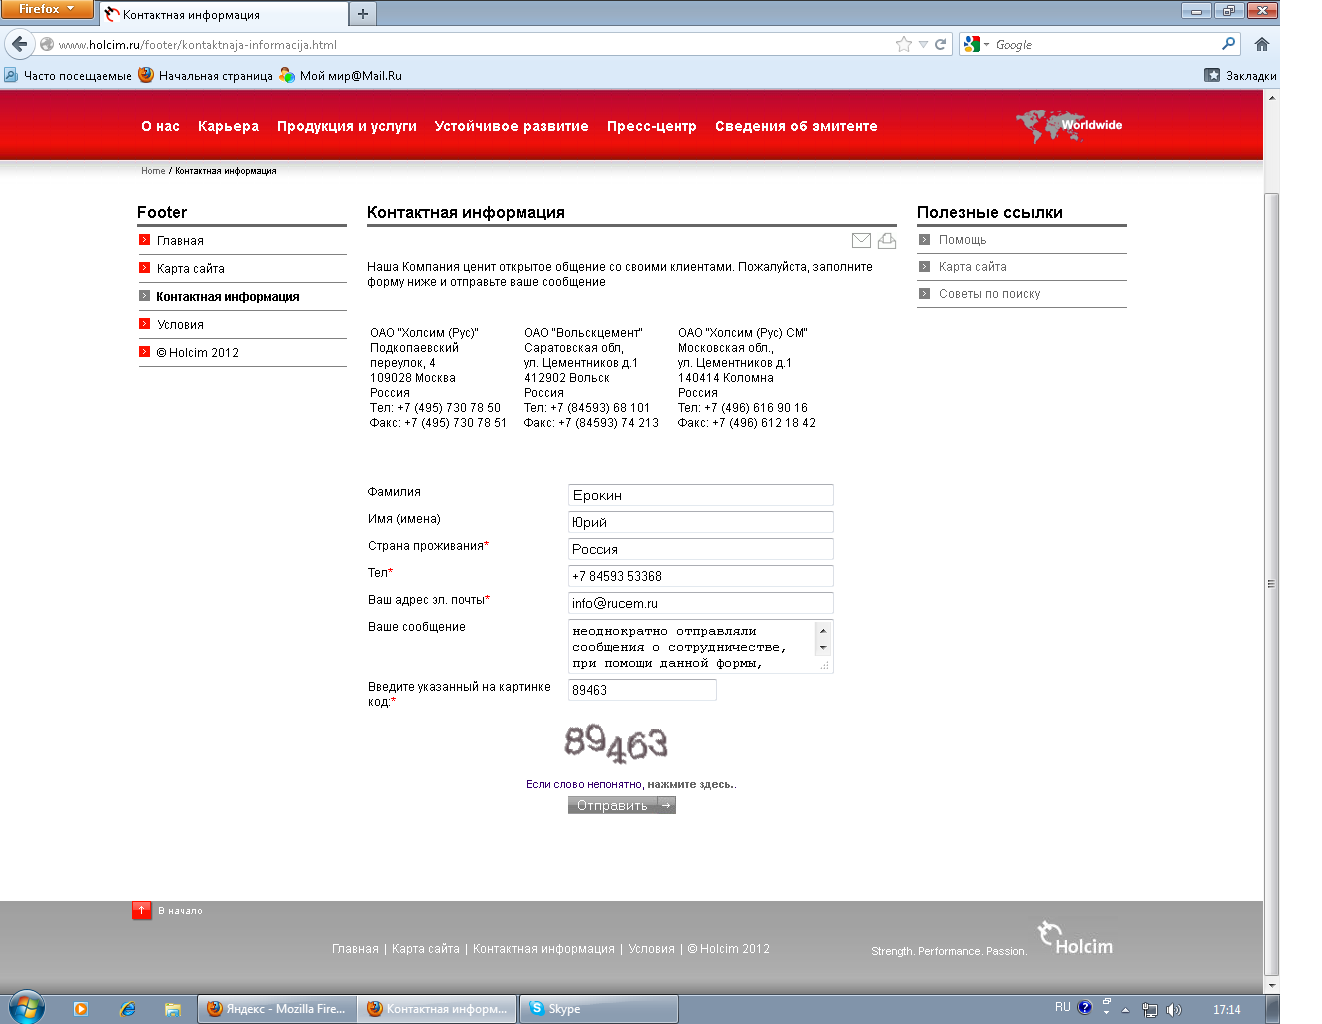This screenshot has width=1322, height=1024.
Task: Click the 'Фамилия' input field
Action: click(x=700, y=495)
